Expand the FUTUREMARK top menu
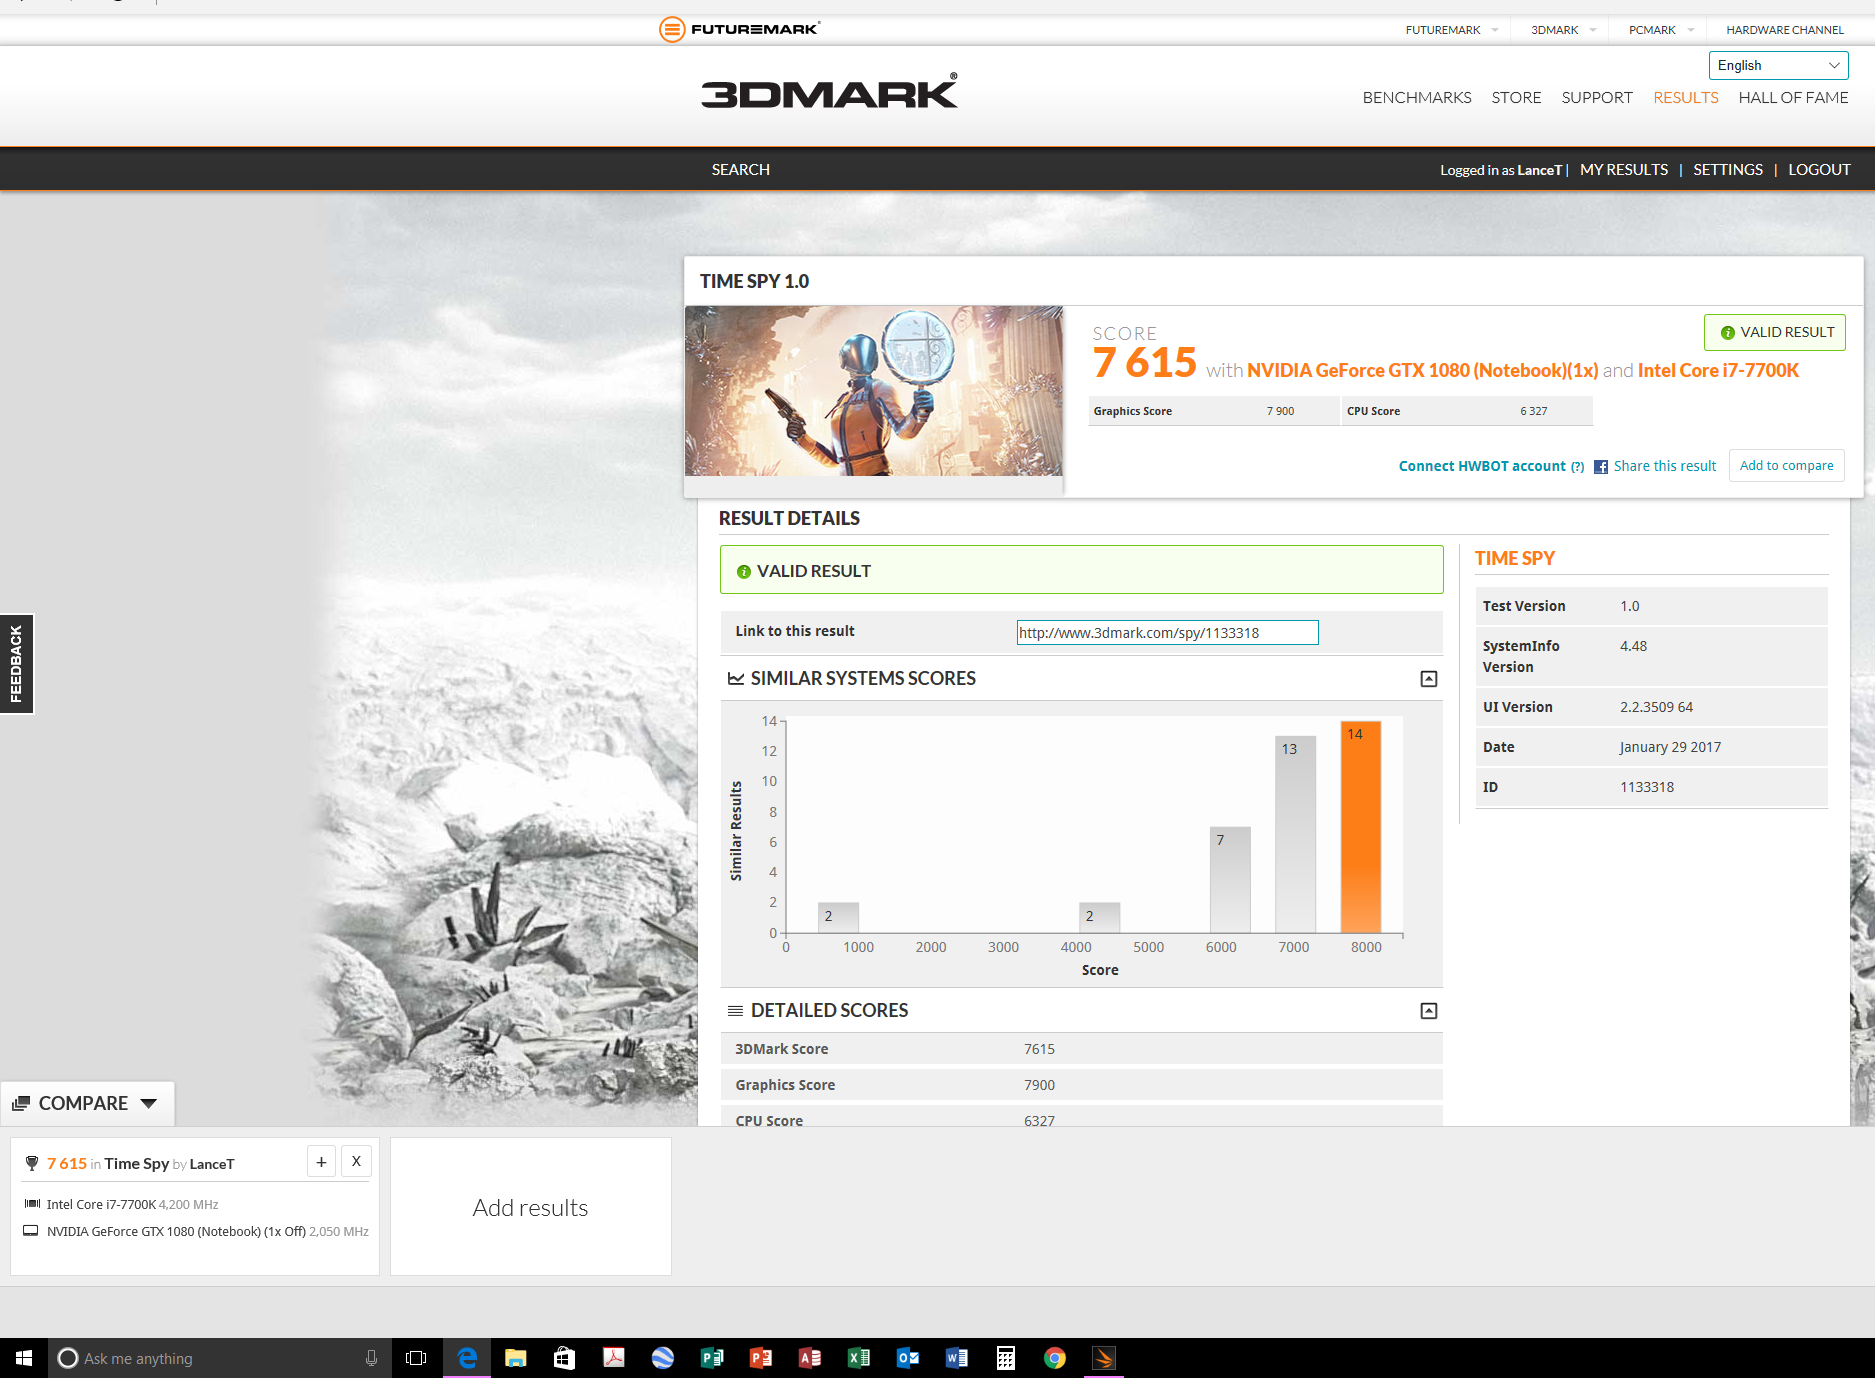 [1452, 30]
